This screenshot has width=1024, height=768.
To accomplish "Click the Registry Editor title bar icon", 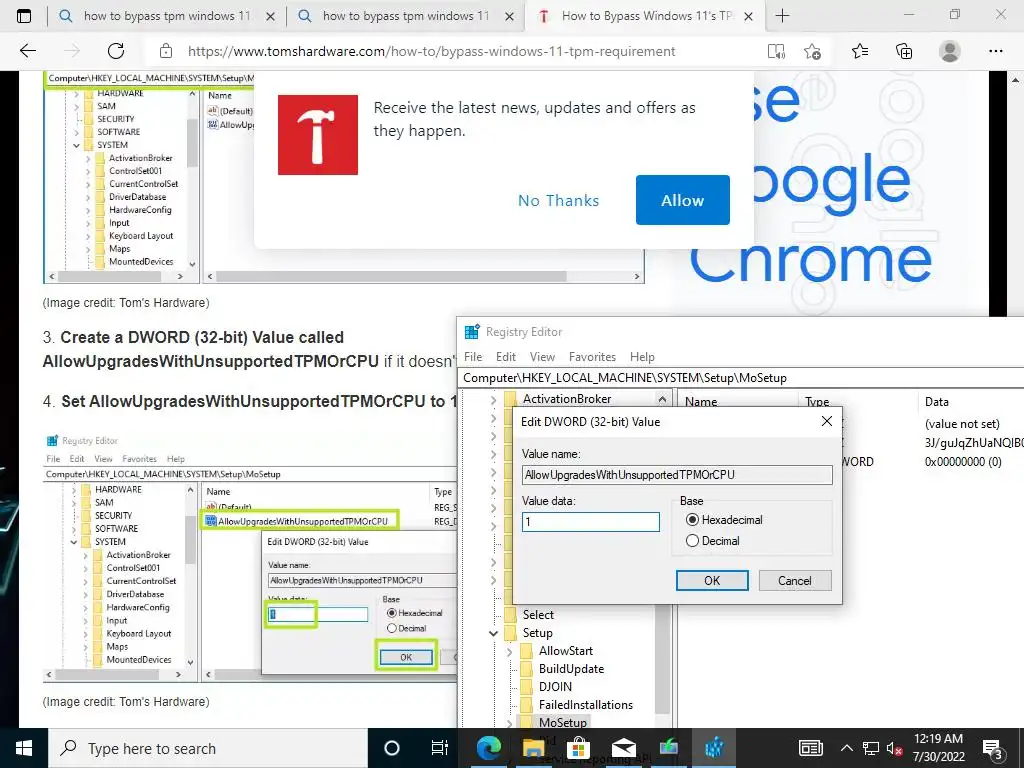I will click(472, 332).
